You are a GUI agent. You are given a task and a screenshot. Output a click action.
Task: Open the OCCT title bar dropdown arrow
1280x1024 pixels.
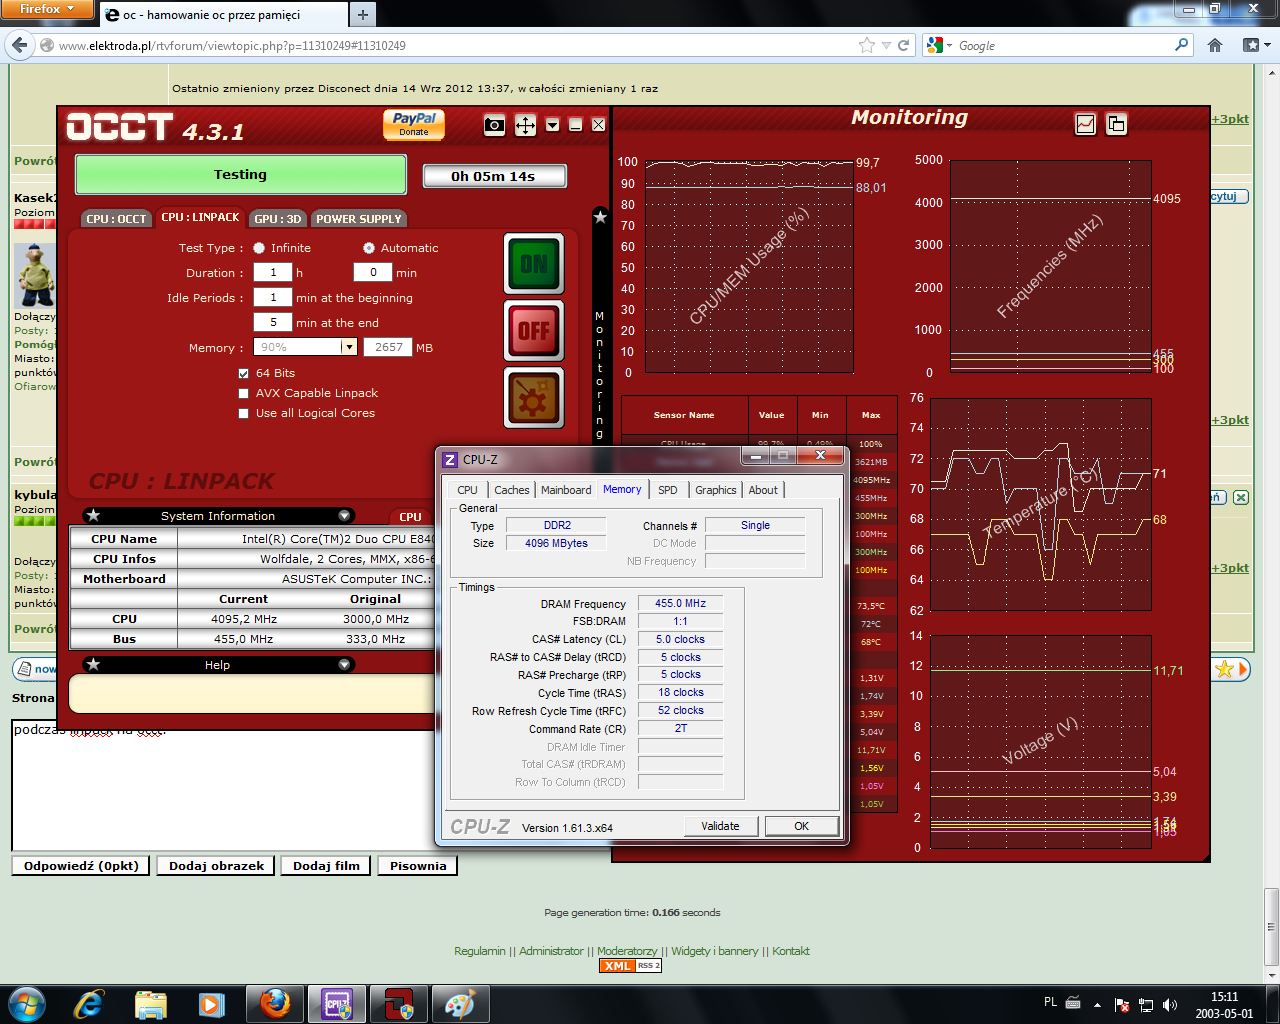click(552, 125)
